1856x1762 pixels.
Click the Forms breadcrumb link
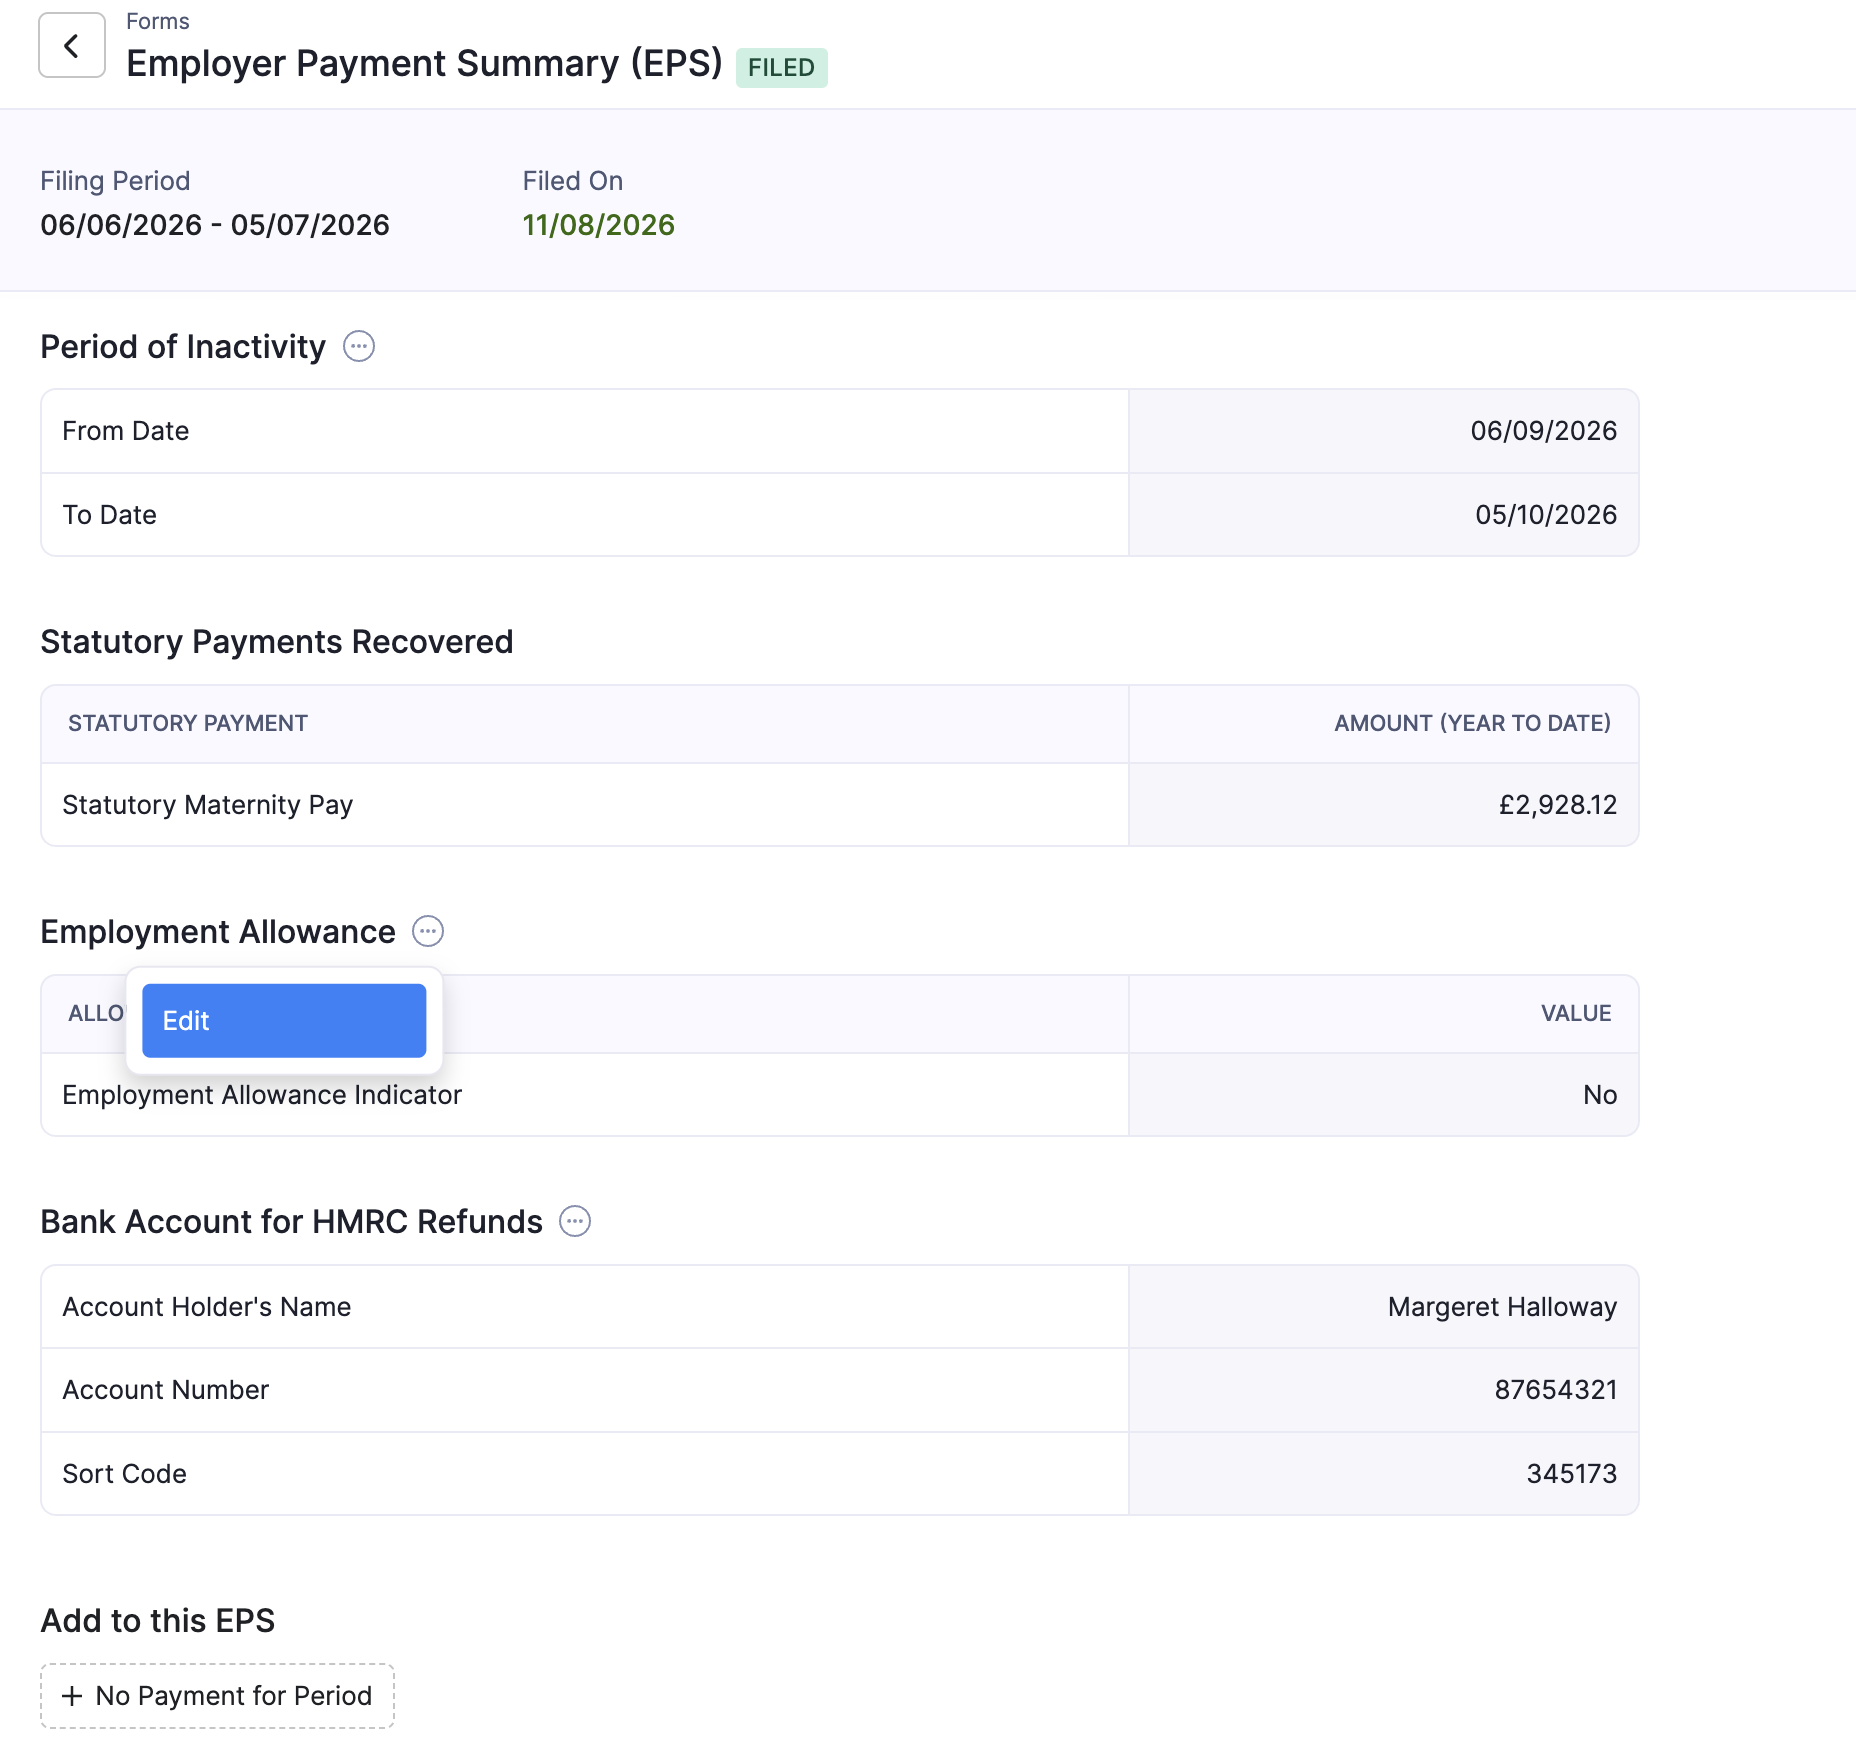coord(158,21)
